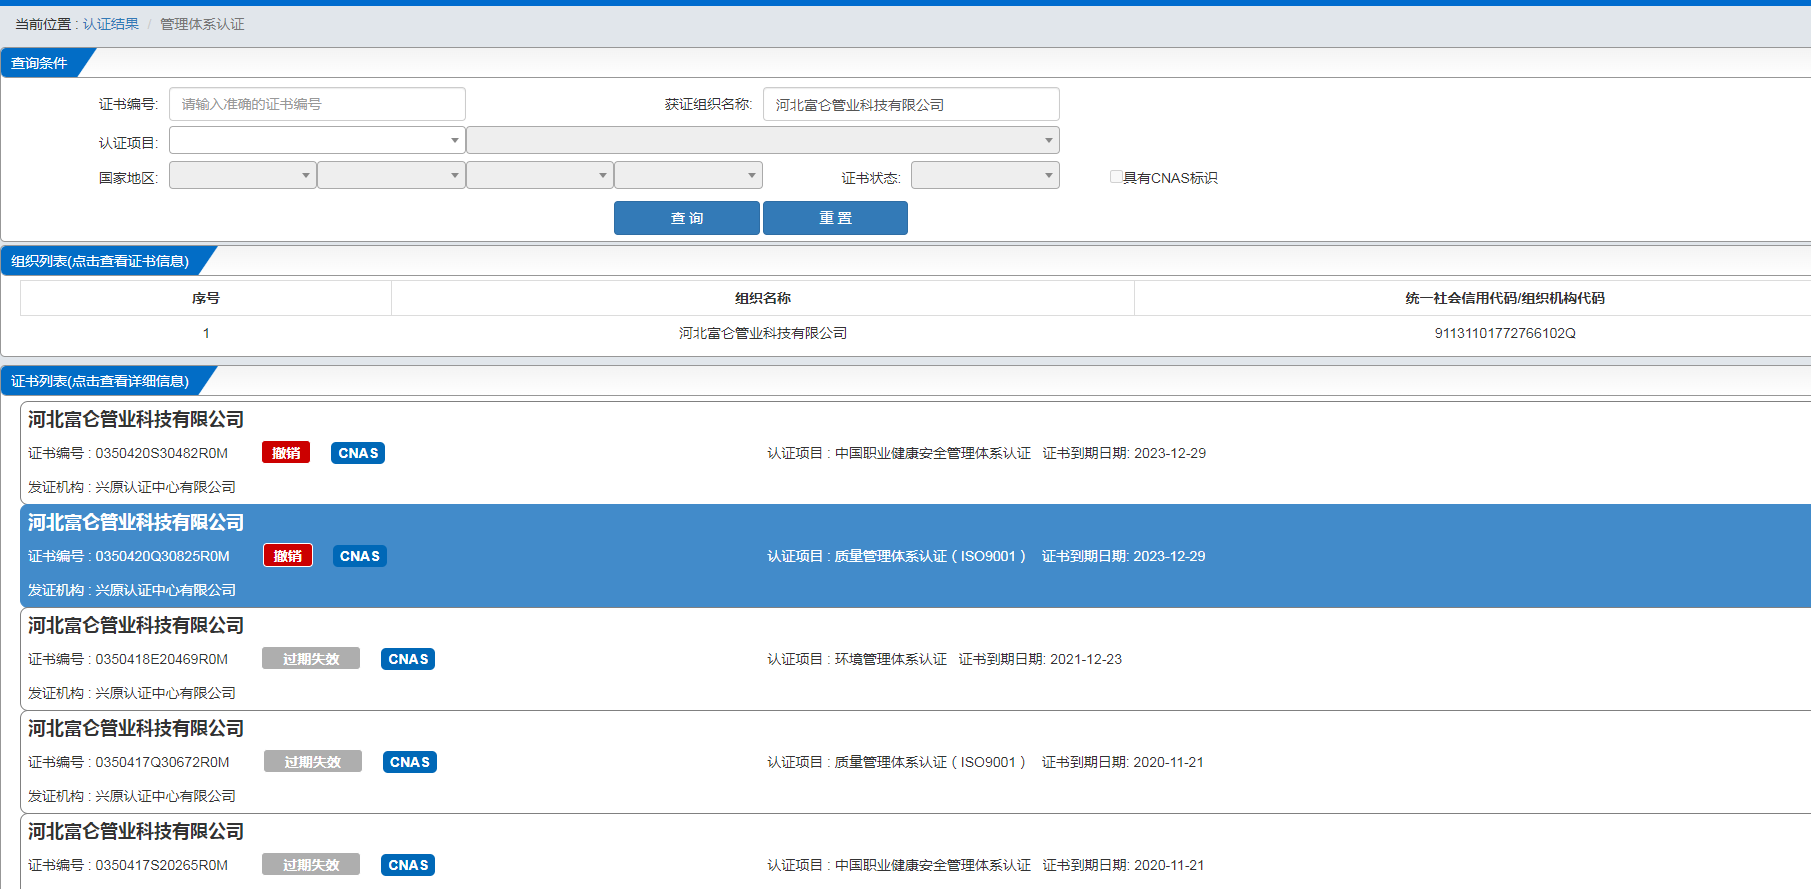Click certificate number 0350420S30482R0M
The image size is (1811, 889).
coord(161,453)
